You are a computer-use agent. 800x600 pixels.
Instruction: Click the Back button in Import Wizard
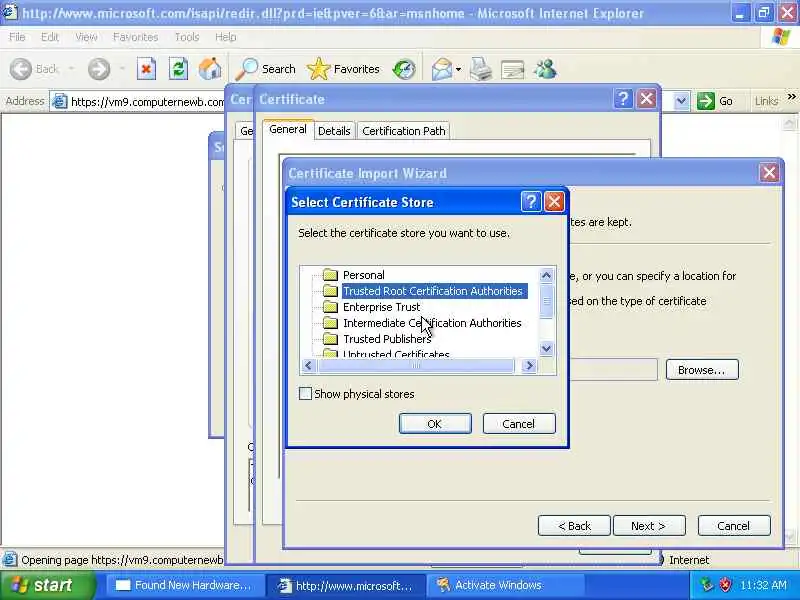click(574, 526)
